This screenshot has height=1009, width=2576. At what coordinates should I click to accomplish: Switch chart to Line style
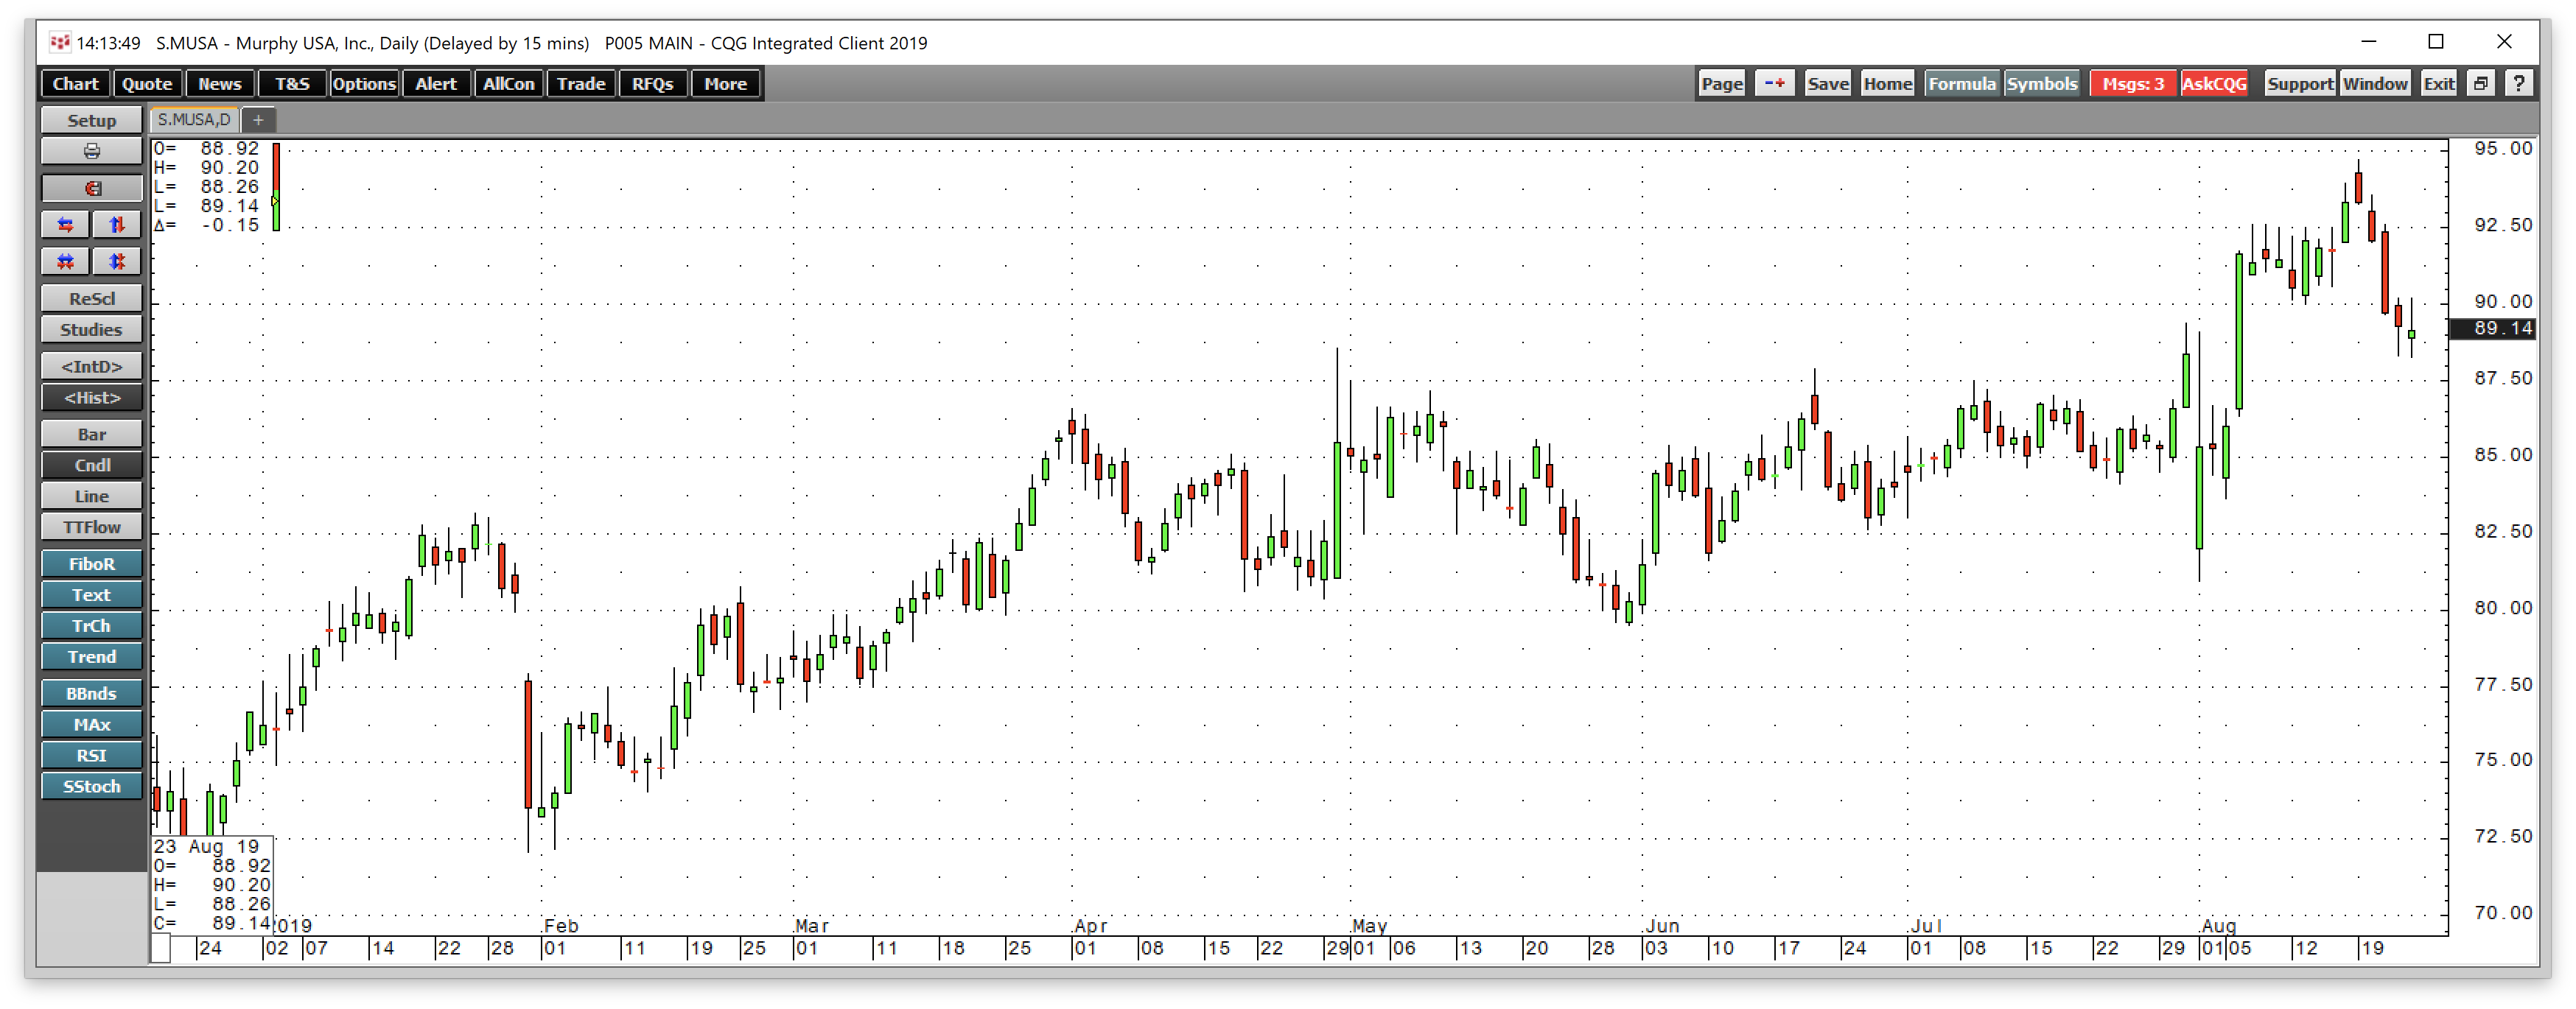pos(91,495)
